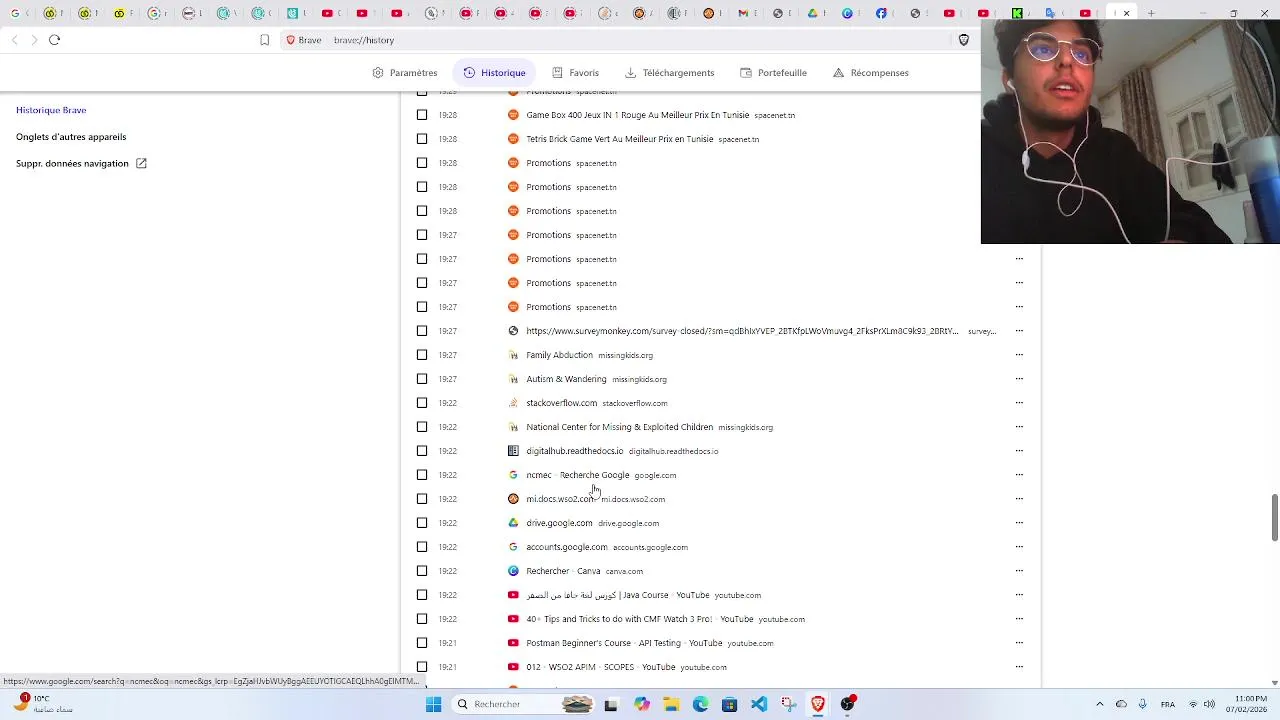Open the Paramètres section
The height and width of the screenshot is (720, 1280).
[405, 73]
